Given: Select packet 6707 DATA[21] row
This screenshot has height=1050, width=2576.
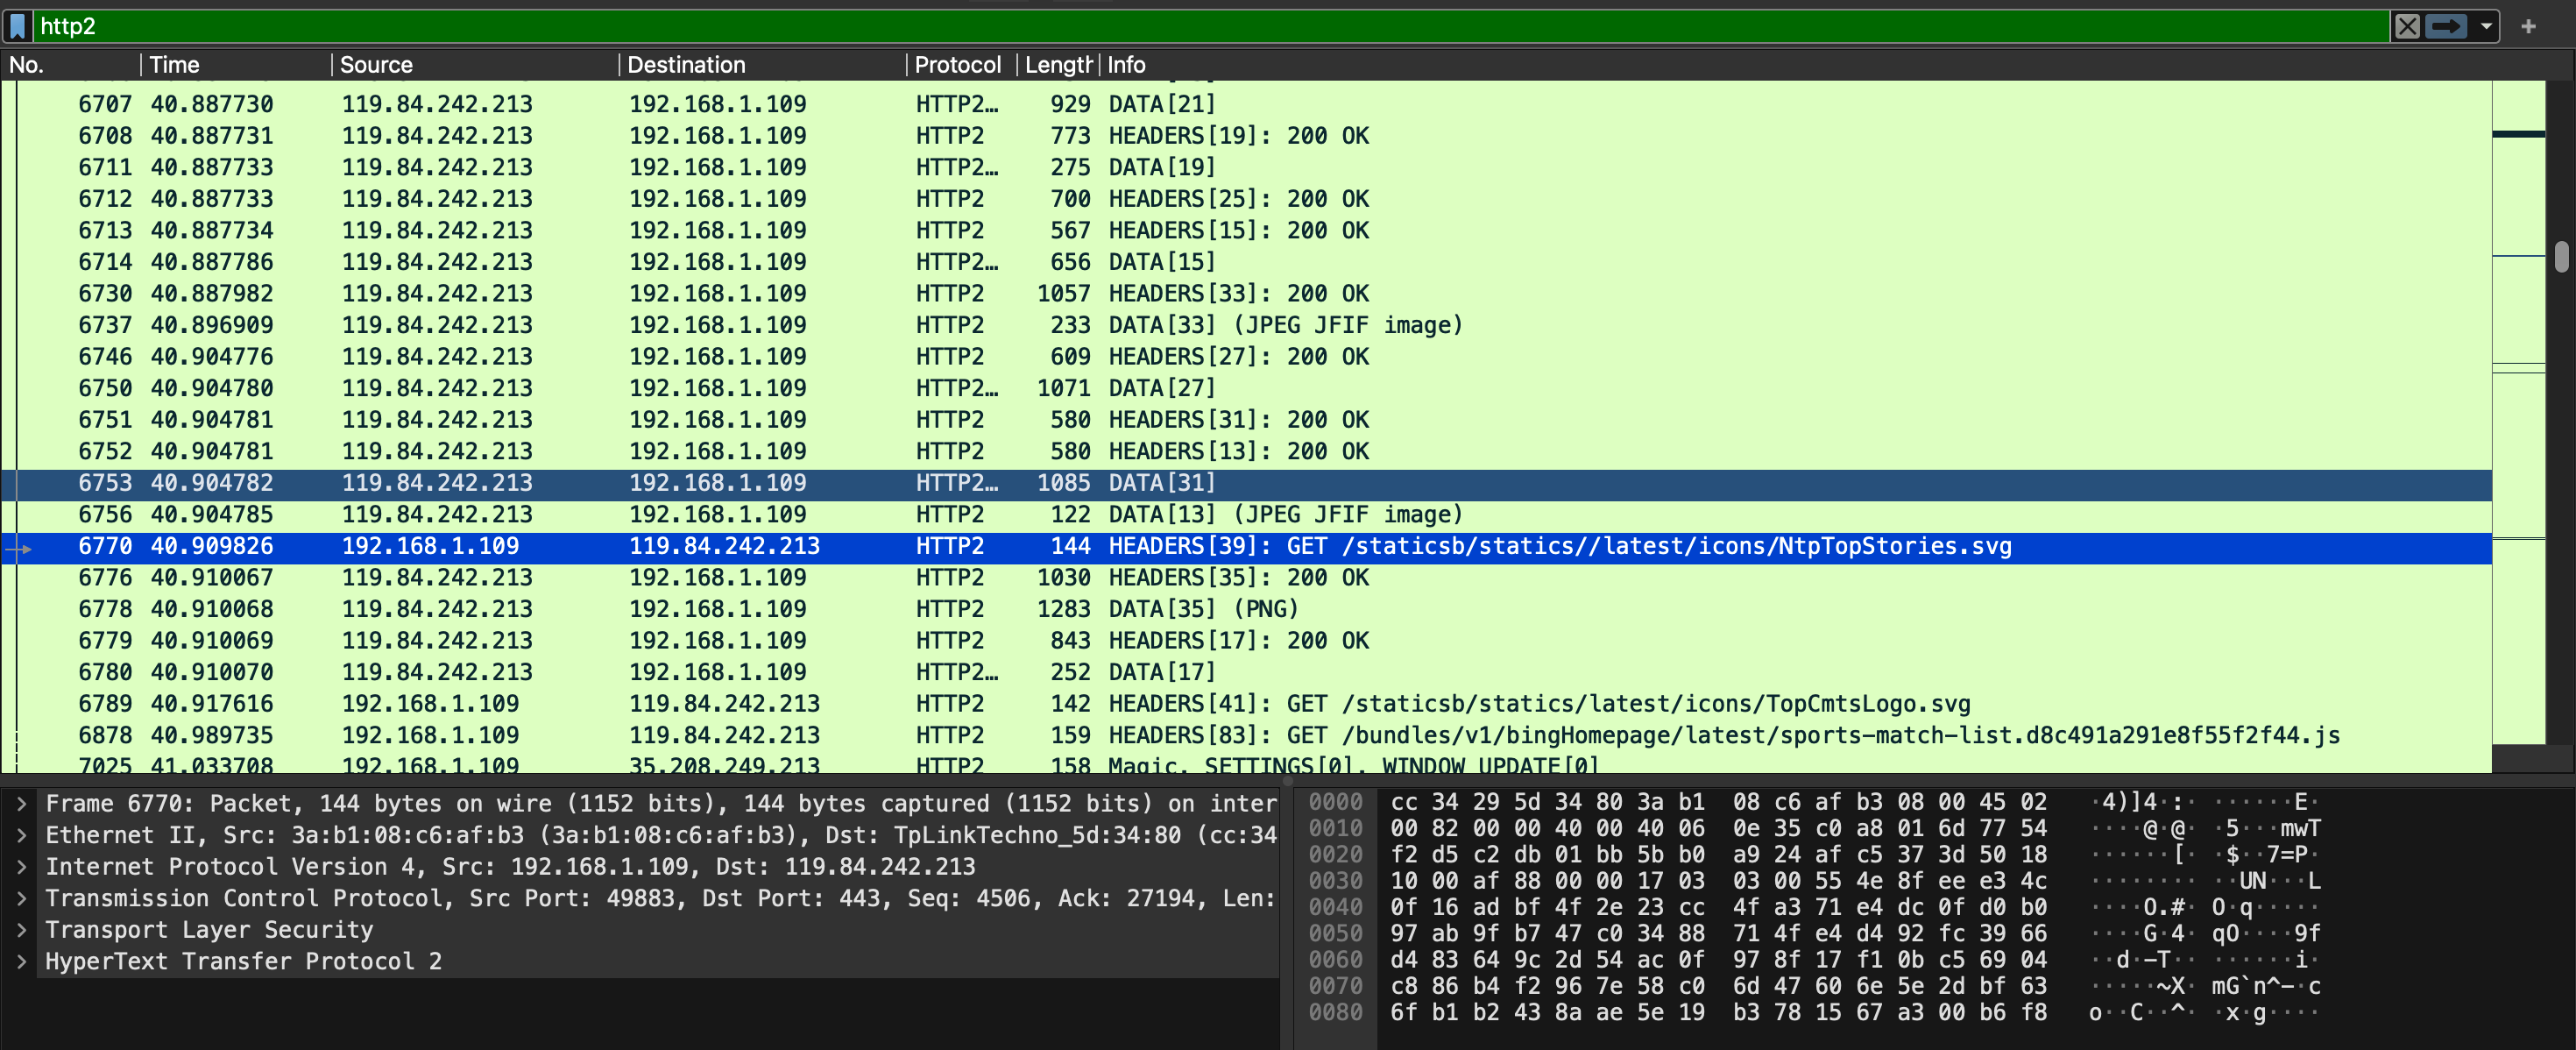Looking at the screenshot, I should point(1246,104).
